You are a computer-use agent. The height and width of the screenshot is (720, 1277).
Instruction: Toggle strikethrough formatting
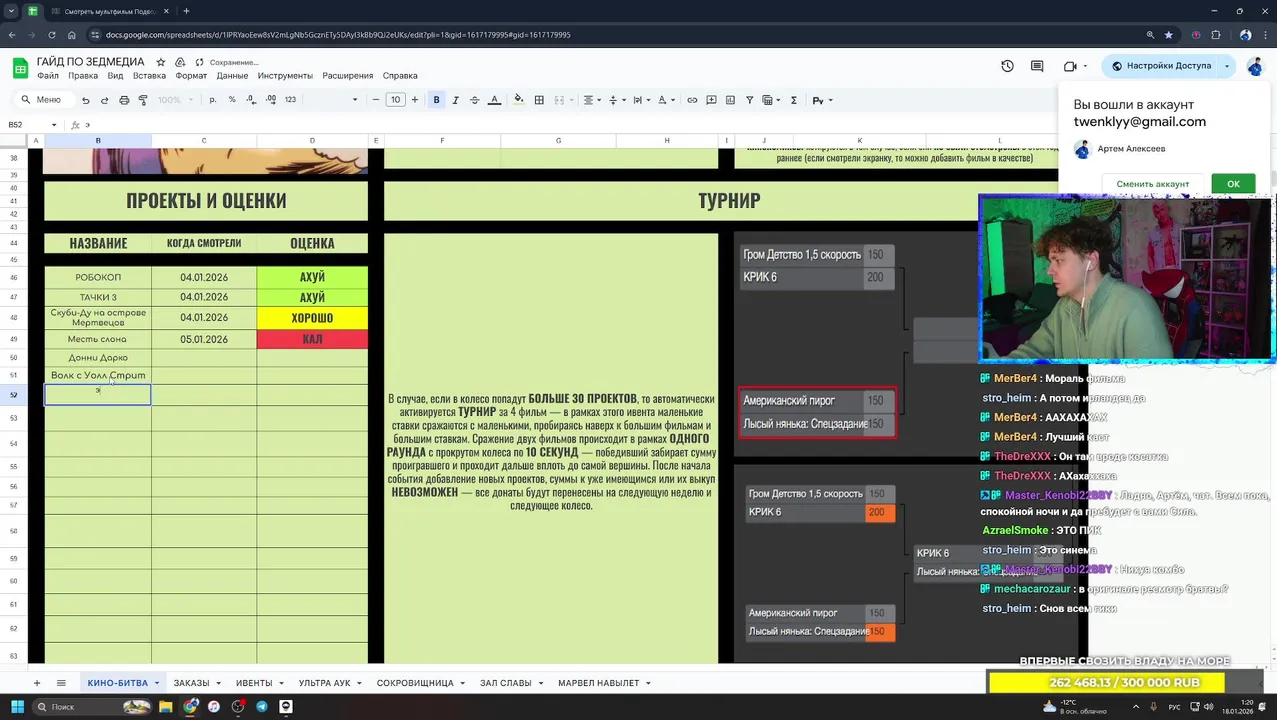474,100
